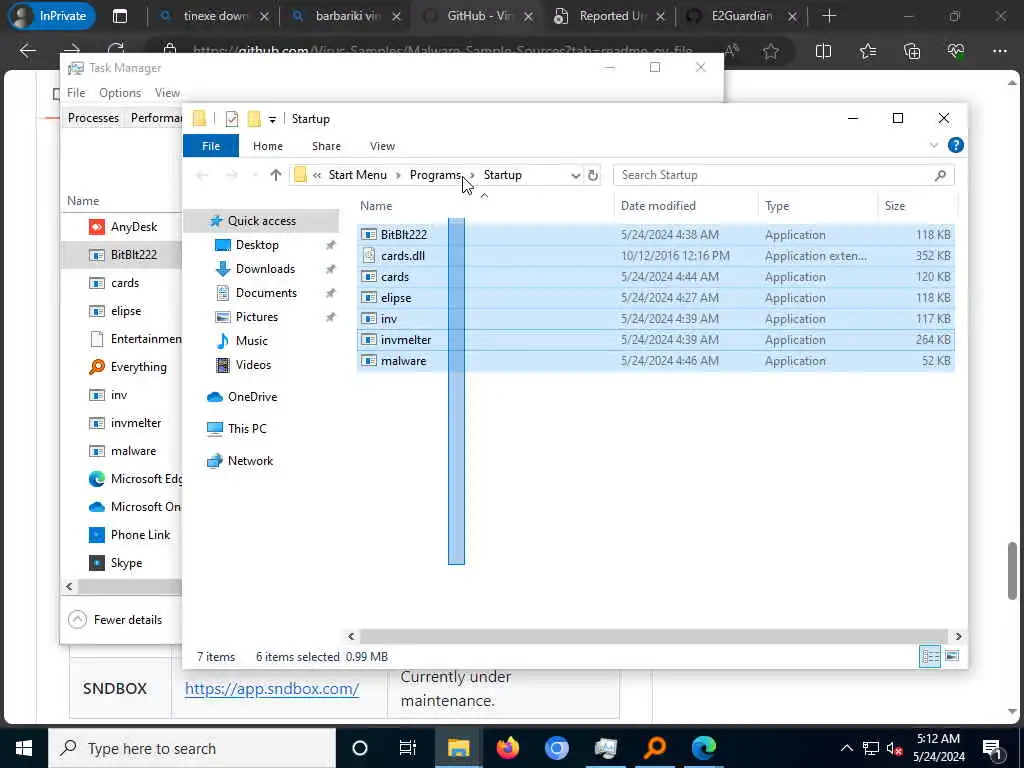Open Task Manager's Options menu
Screen dimensions: 1024x768
[120, 93]
